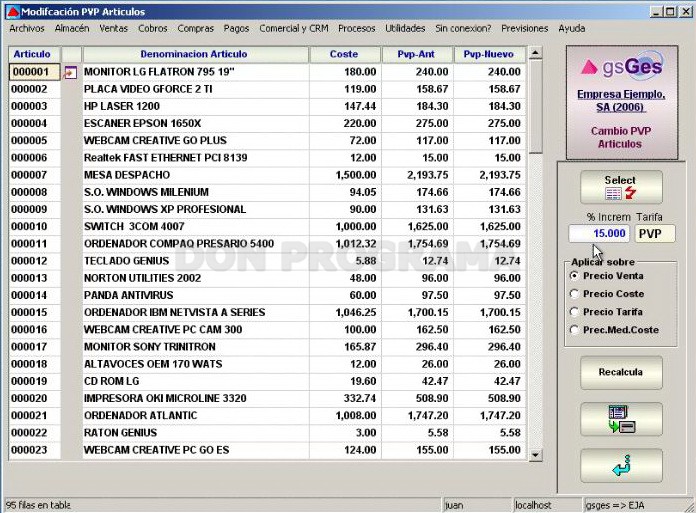Click the window resize grip in status bar
Image resolution: width=696 pixels, height=513 pixels.
(689, 506)
